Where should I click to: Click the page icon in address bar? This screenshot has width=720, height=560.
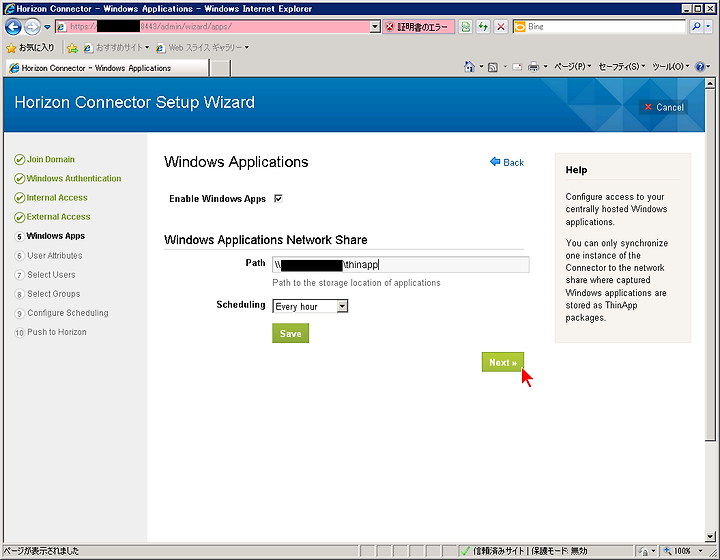(x=62, y=27)
